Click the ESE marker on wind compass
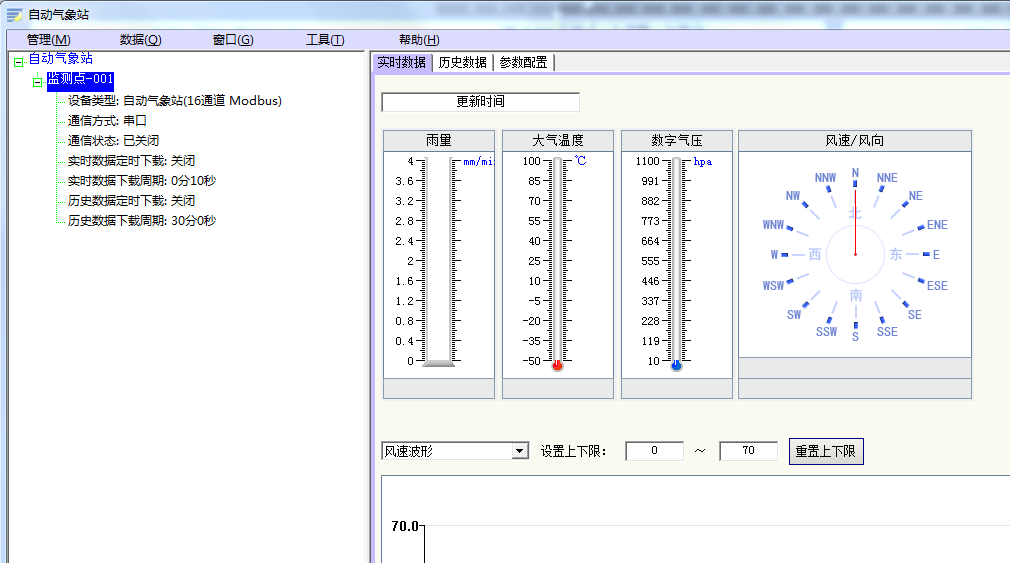Viewport: 1010px width, 563px height. [936, 286]
